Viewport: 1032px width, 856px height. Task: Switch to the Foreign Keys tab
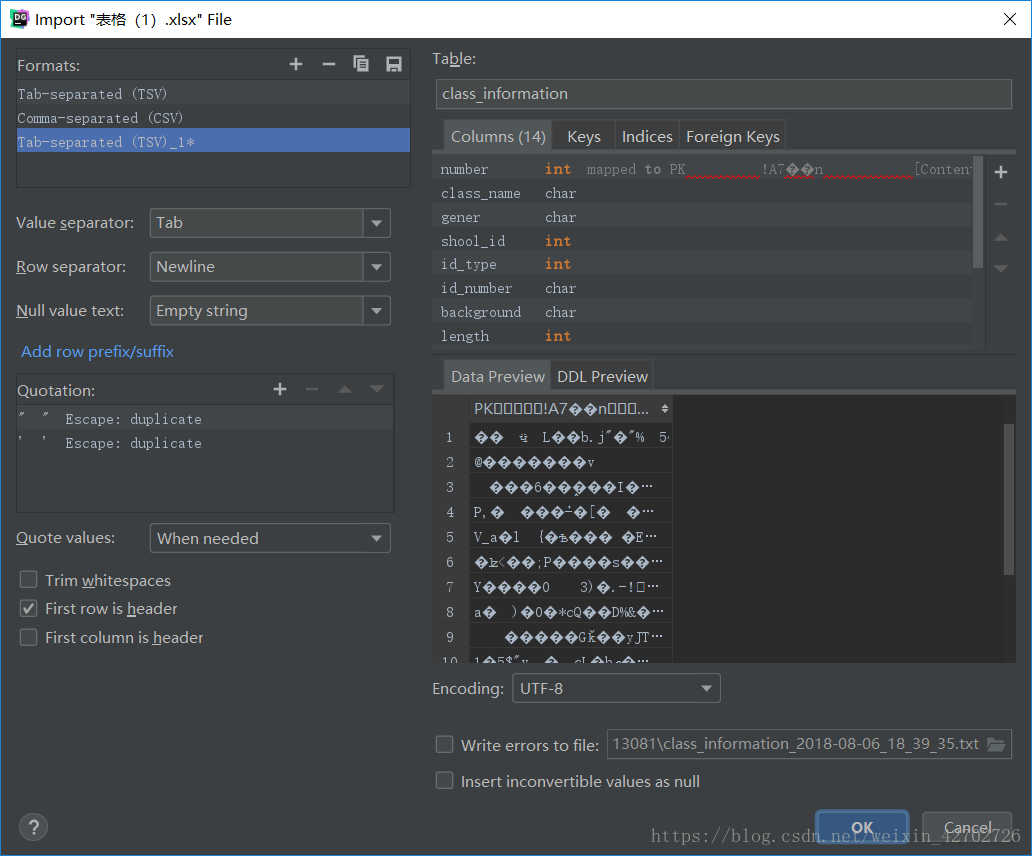[x=733, y=136]
